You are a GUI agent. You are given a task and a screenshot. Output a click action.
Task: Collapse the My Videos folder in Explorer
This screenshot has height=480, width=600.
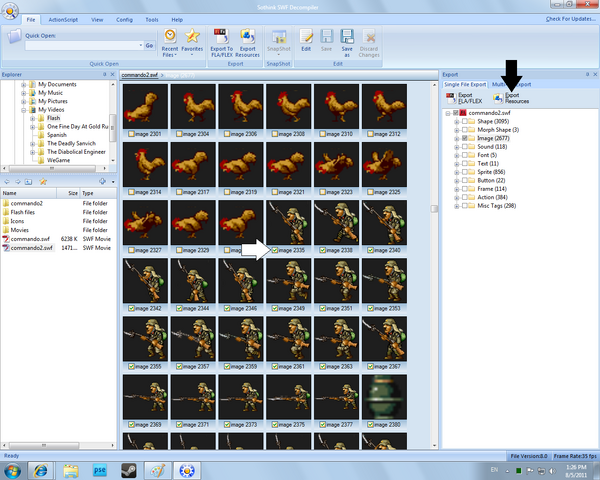[24, 110]
